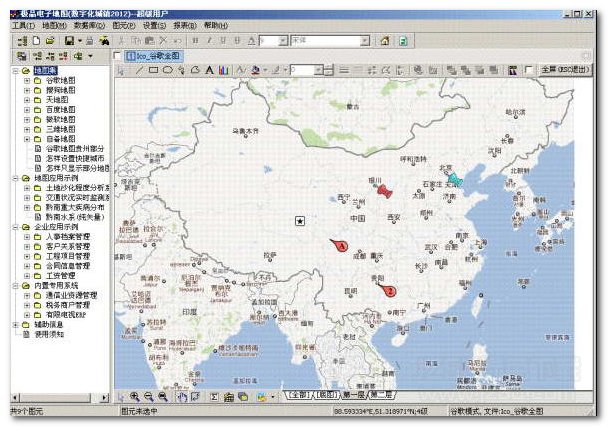Open the save button dropdown arrow
608x427 pixels.
click(80, 40)
